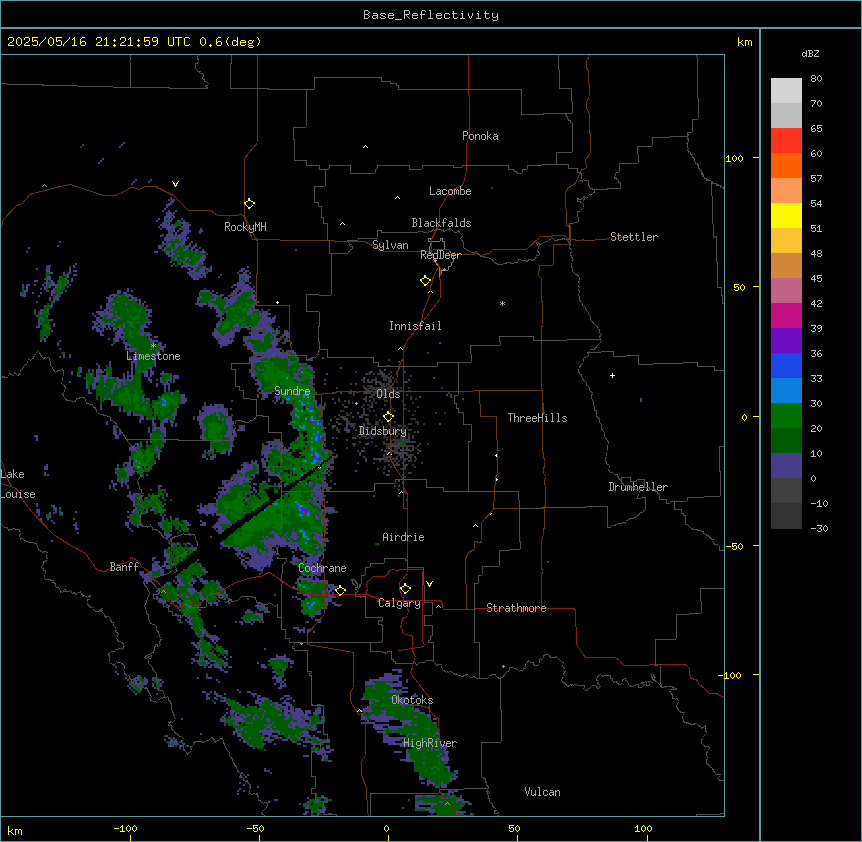862x842 pixels.
Task: Click the pink storm core southeast of Sundre
Action: [x=302, y=511]
